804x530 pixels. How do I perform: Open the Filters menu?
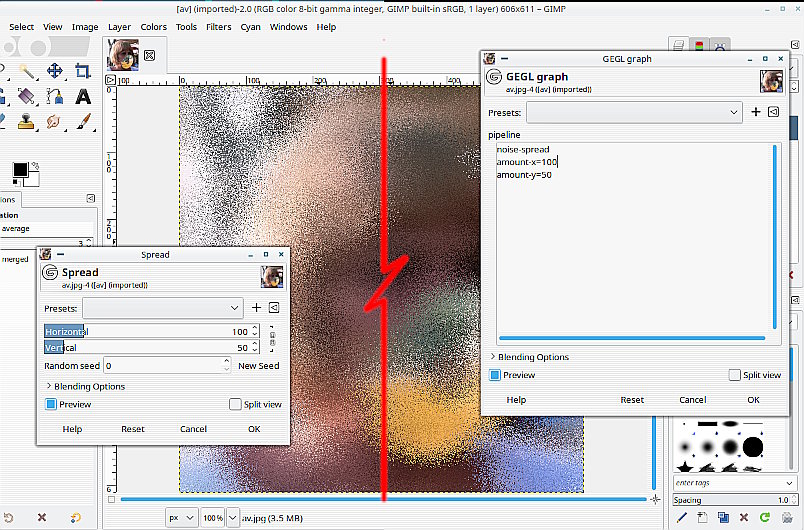coord(218,27)
